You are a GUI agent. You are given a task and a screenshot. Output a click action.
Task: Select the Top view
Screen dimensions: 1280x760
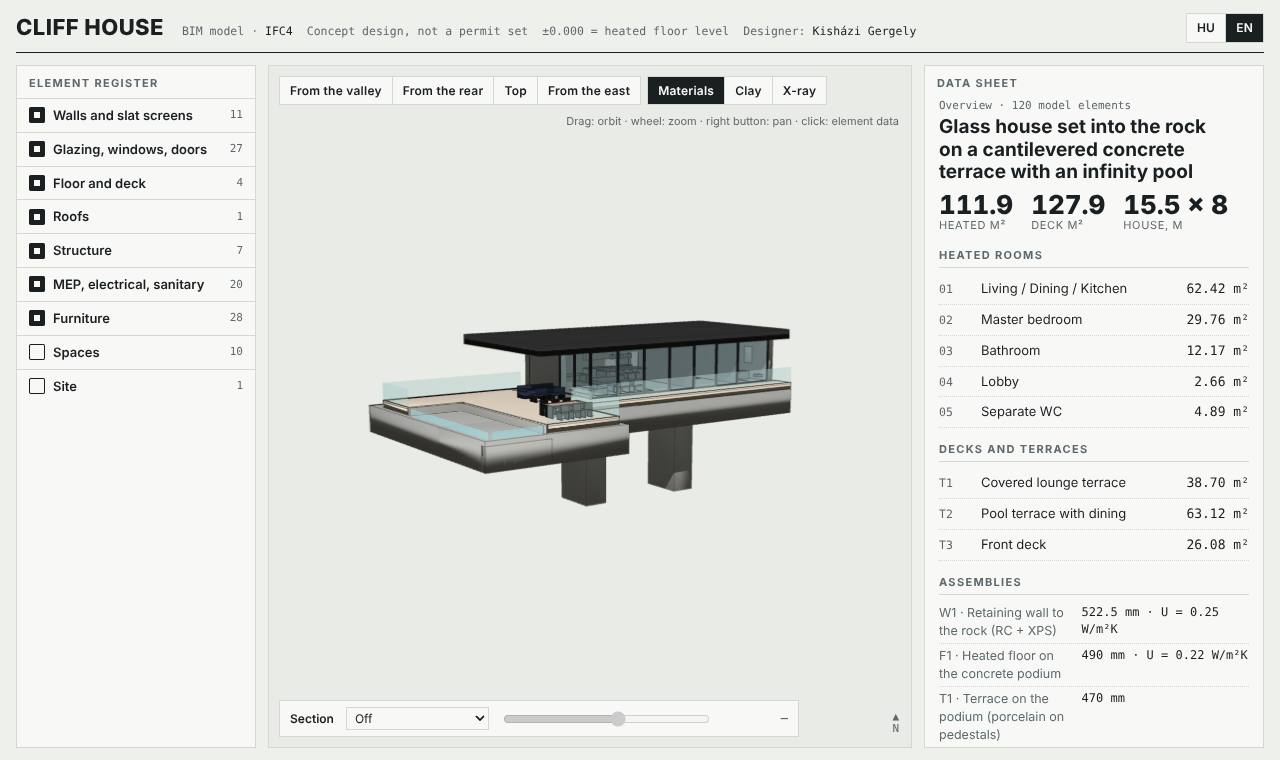[x=515, y=91]
